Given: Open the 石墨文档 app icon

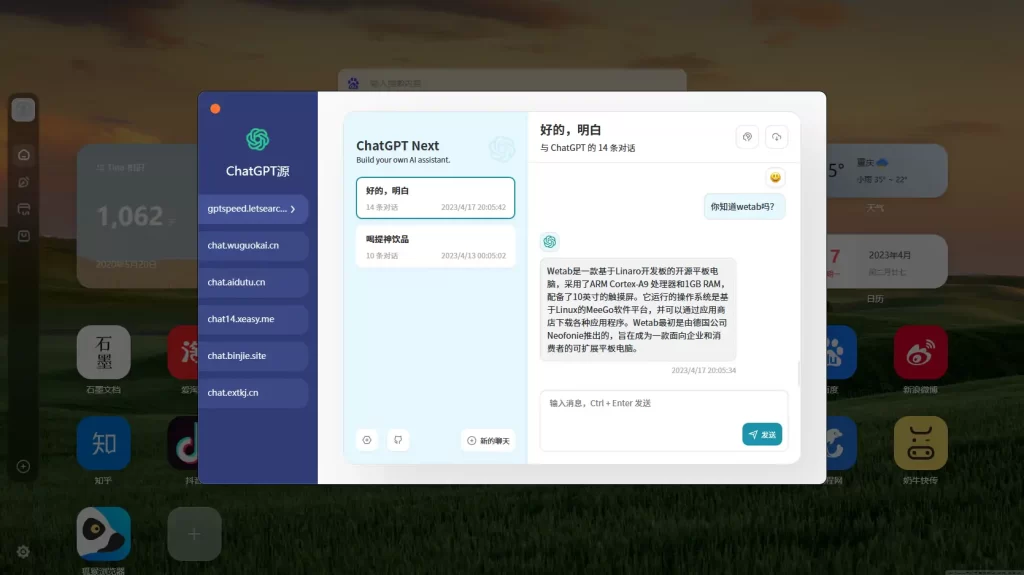Looking at the screenshot, I should [103, 352].
